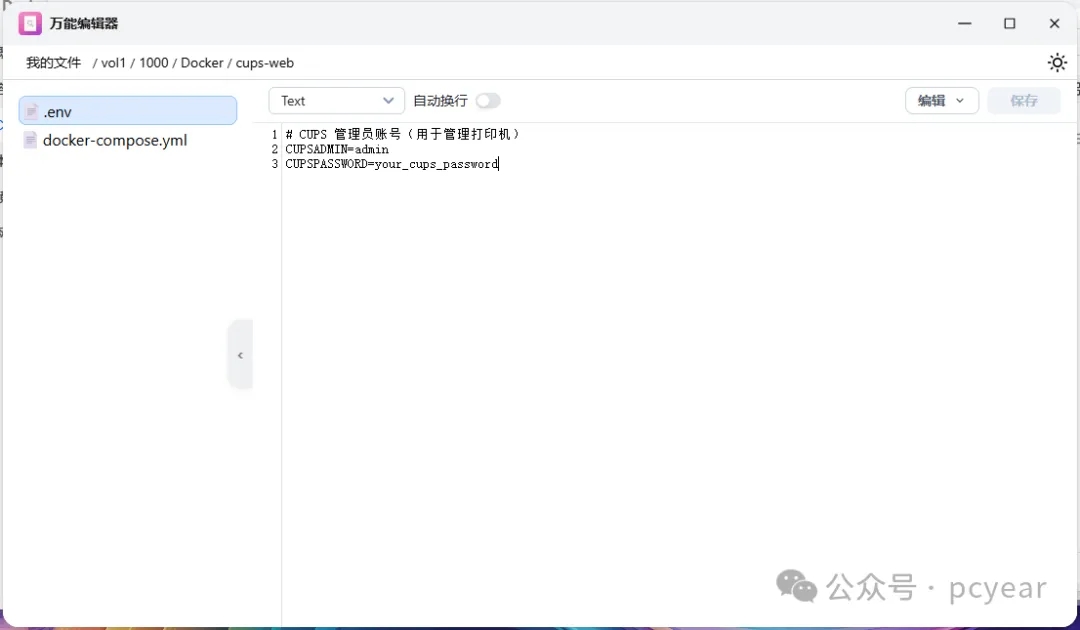Navigate to vol1 in breadcrumb path

click(113, 63)
